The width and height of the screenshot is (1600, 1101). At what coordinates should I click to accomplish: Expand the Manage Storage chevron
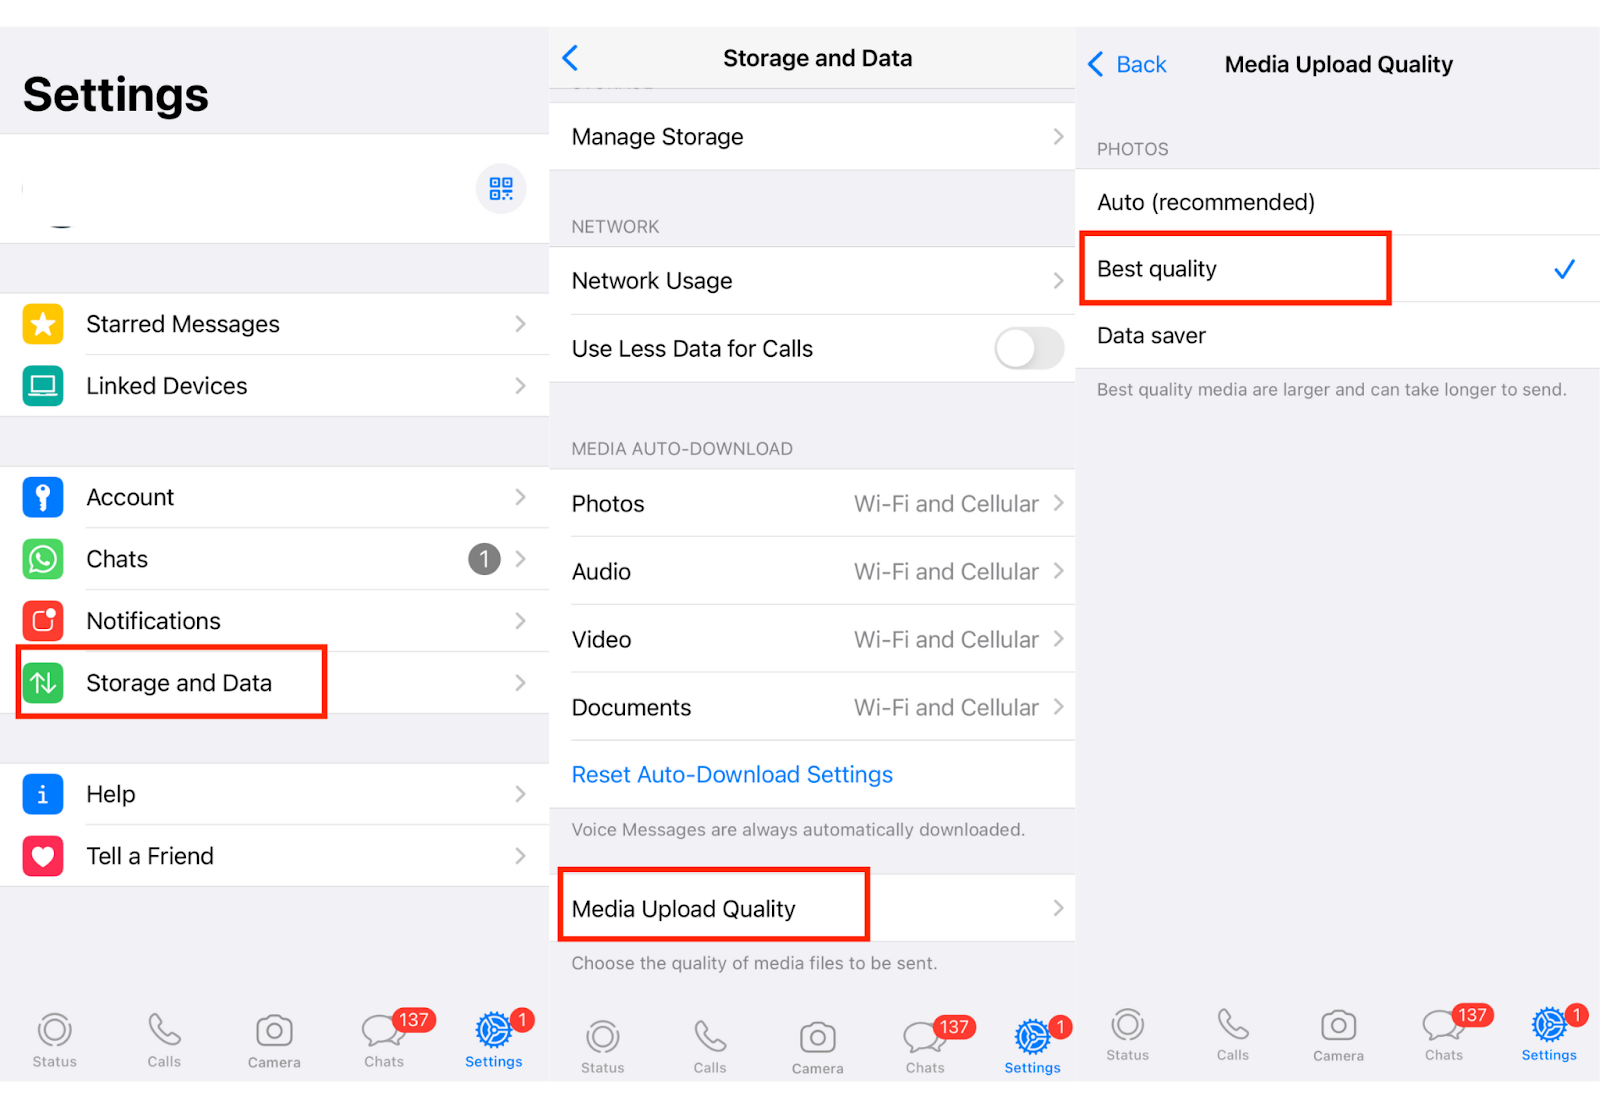1058,136
